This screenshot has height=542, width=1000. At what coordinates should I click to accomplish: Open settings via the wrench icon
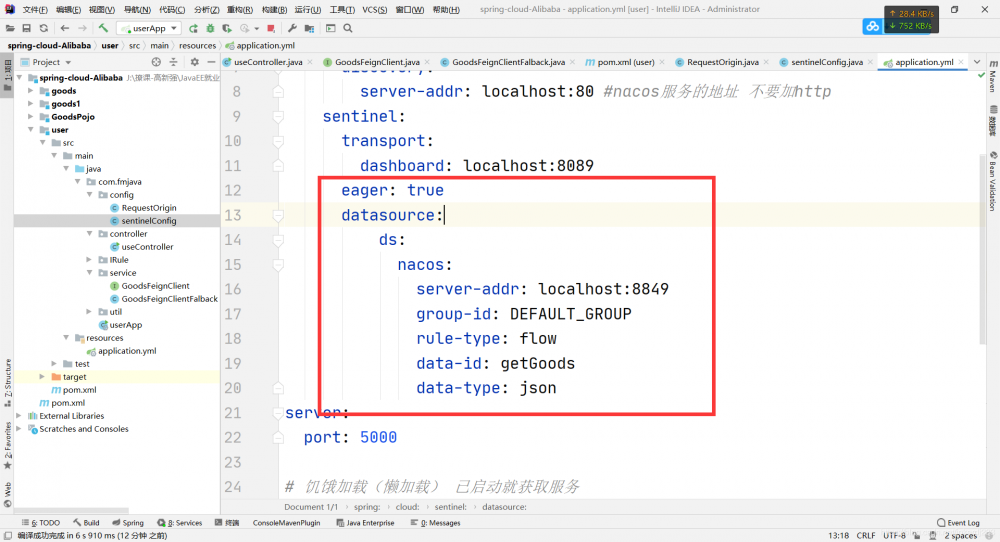click(x=292, y=28)
